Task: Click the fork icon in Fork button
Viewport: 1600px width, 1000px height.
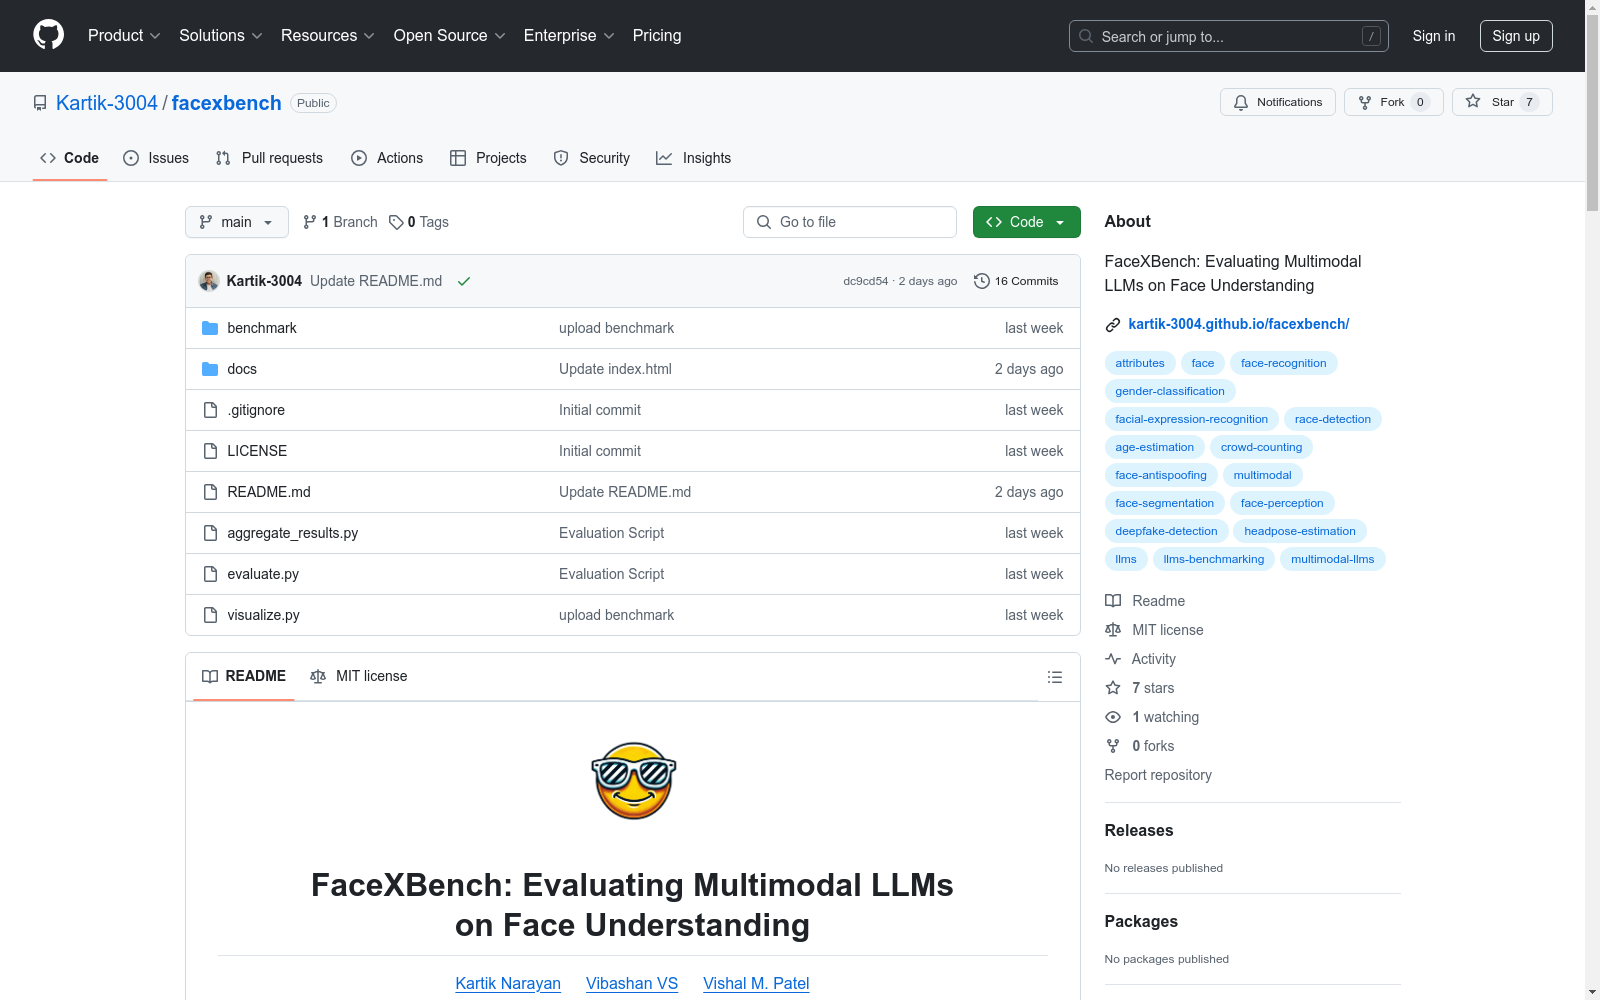Action: coord(1365,102)
